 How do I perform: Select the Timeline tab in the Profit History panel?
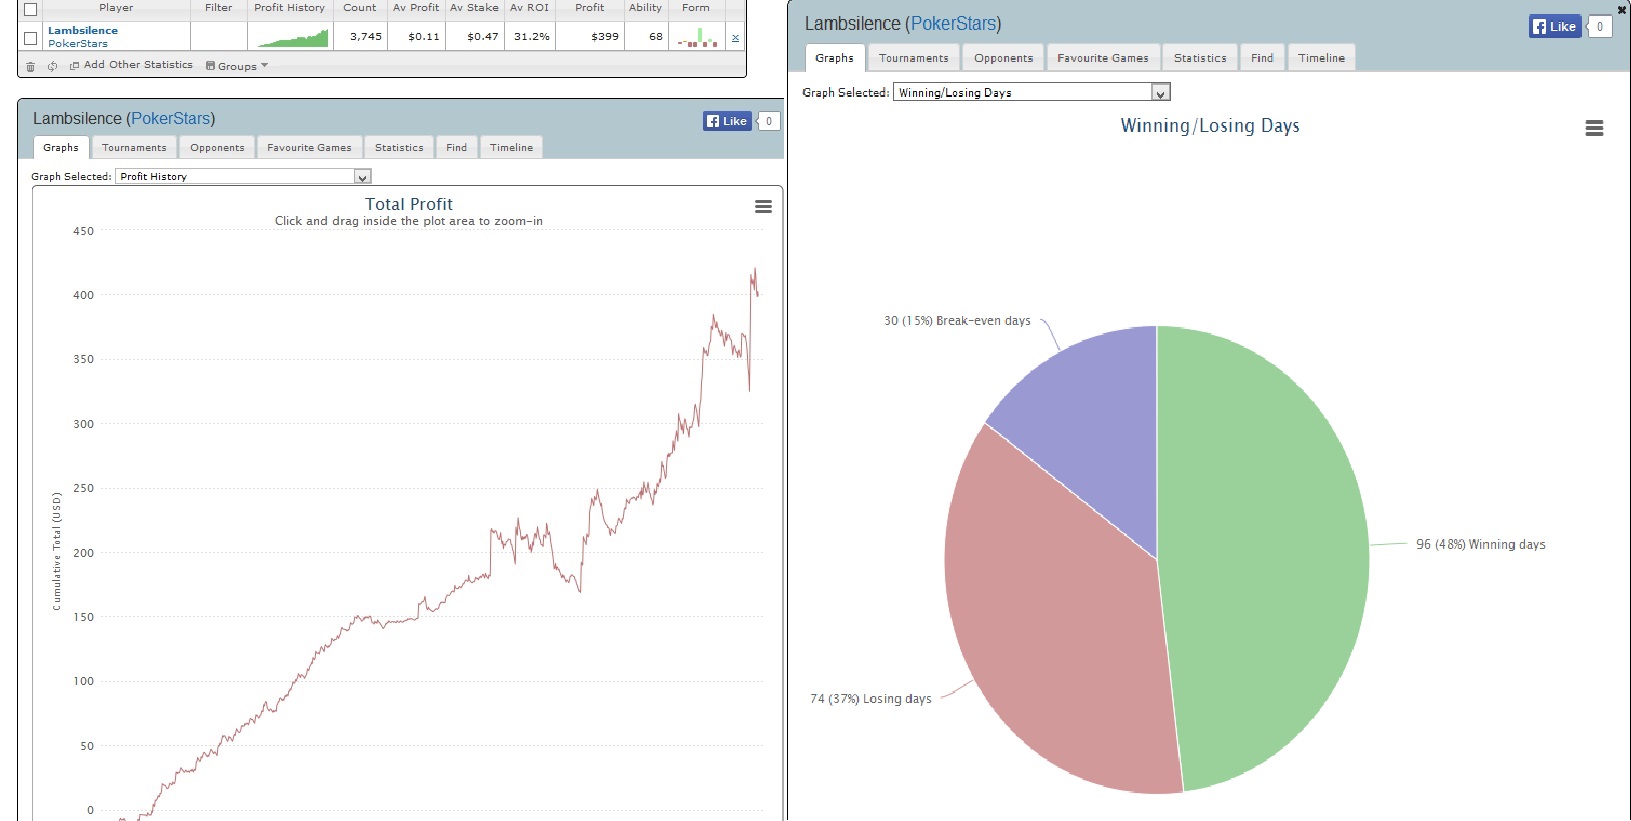click(511, 147)
